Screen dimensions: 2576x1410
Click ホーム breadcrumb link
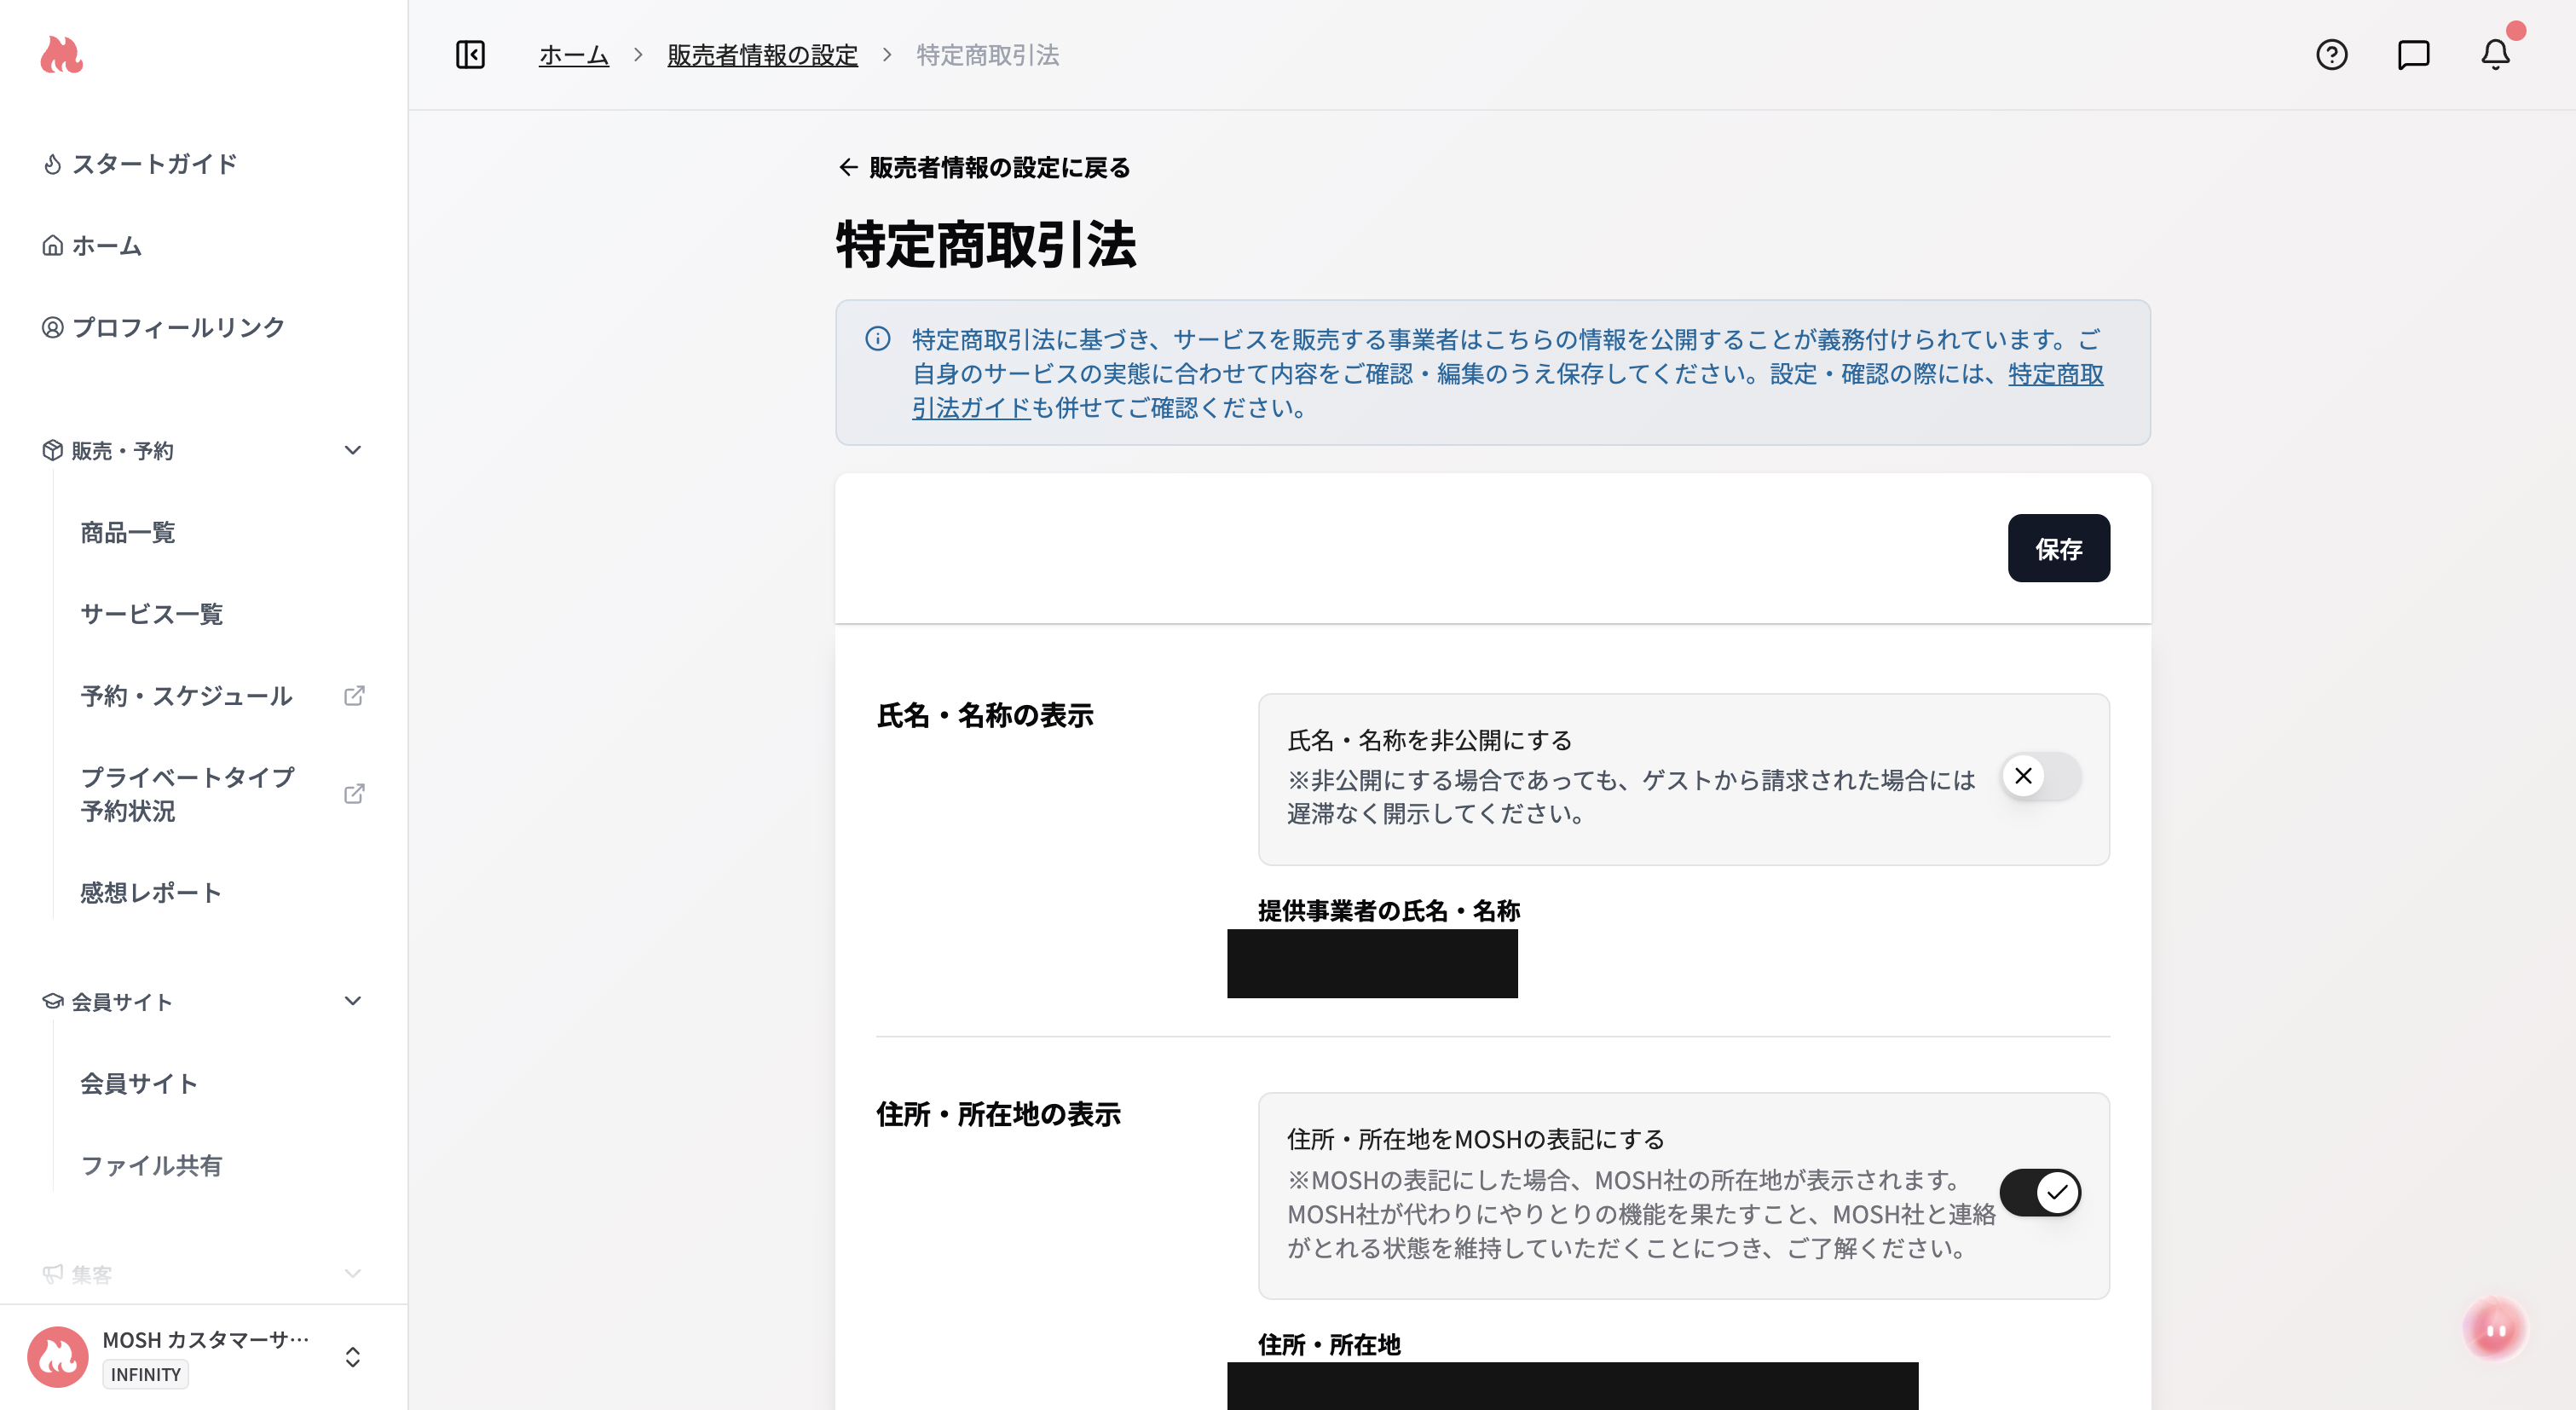(574, 54)
